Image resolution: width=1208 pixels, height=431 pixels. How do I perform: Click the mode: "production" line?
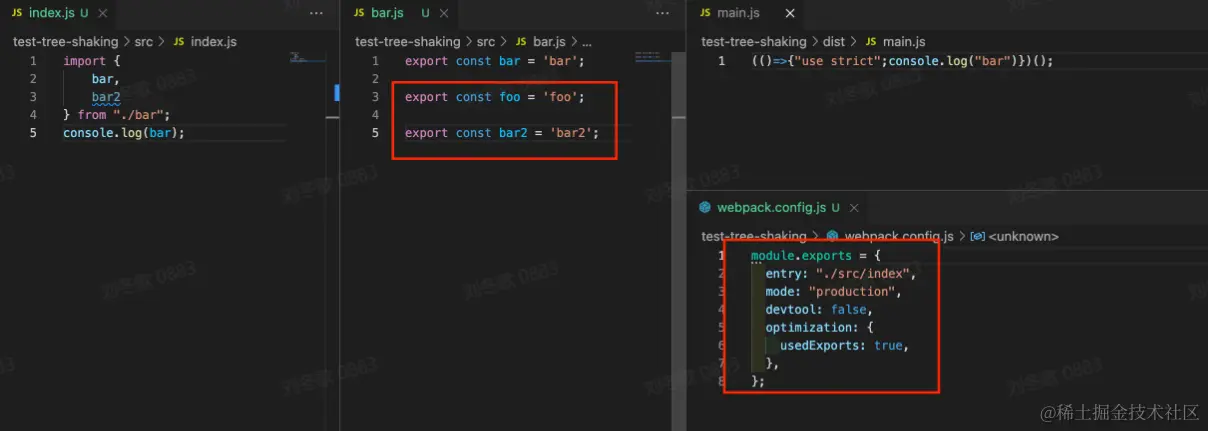(834, 292)
